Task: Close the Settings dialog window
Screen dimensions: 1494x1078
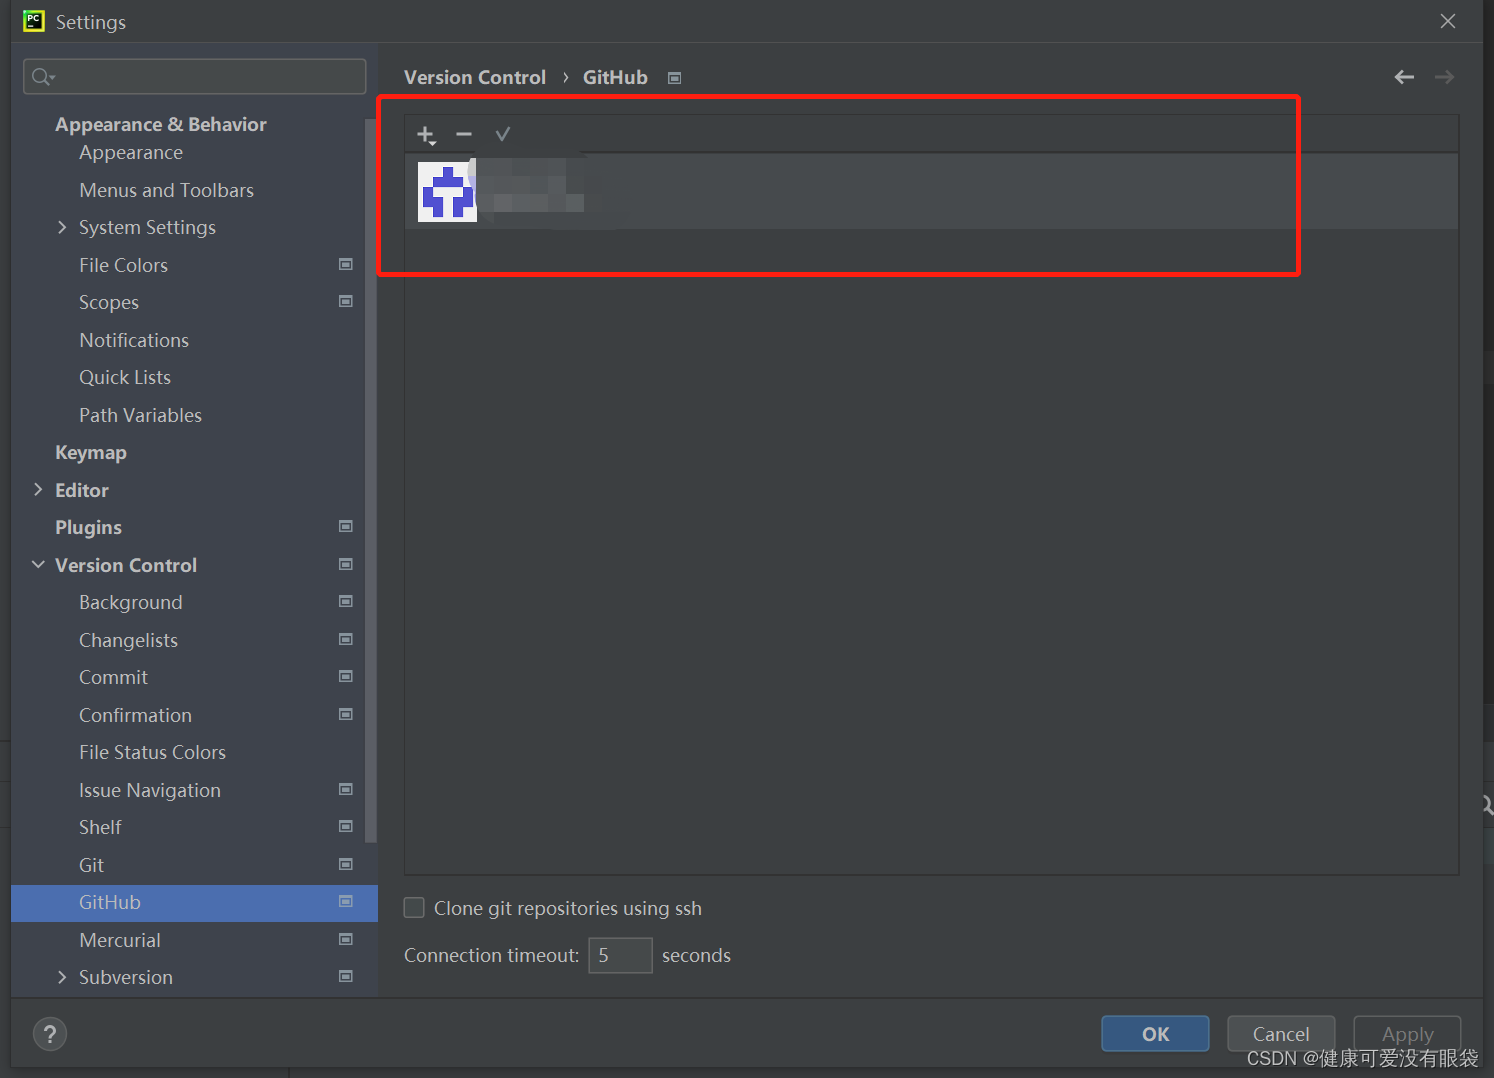Action: tap(1448, 21)
